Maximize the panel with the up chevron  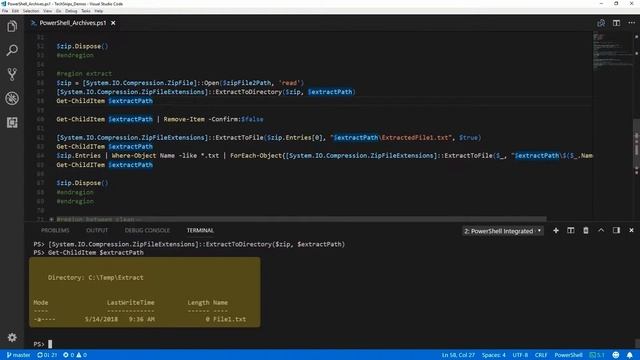[601, 231]
